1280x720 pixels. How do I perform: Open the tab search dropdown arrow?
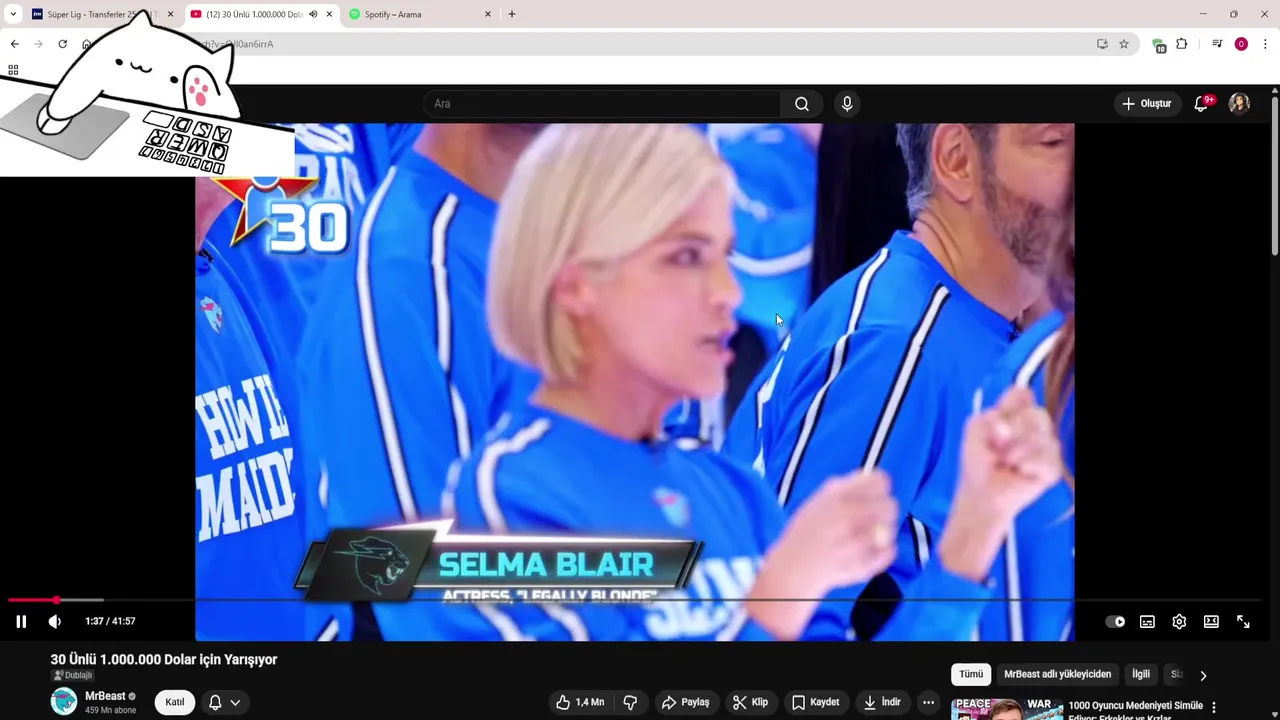[x=13, y=14]
